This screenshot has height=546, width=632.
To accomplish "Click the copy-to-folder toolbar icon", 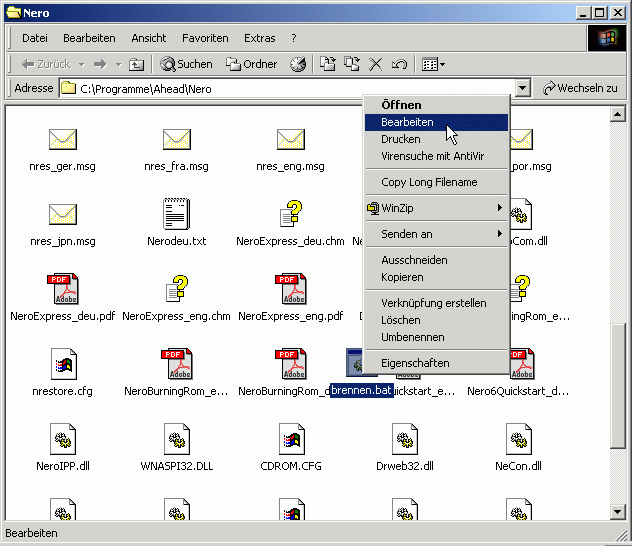I will coord(351,64).
